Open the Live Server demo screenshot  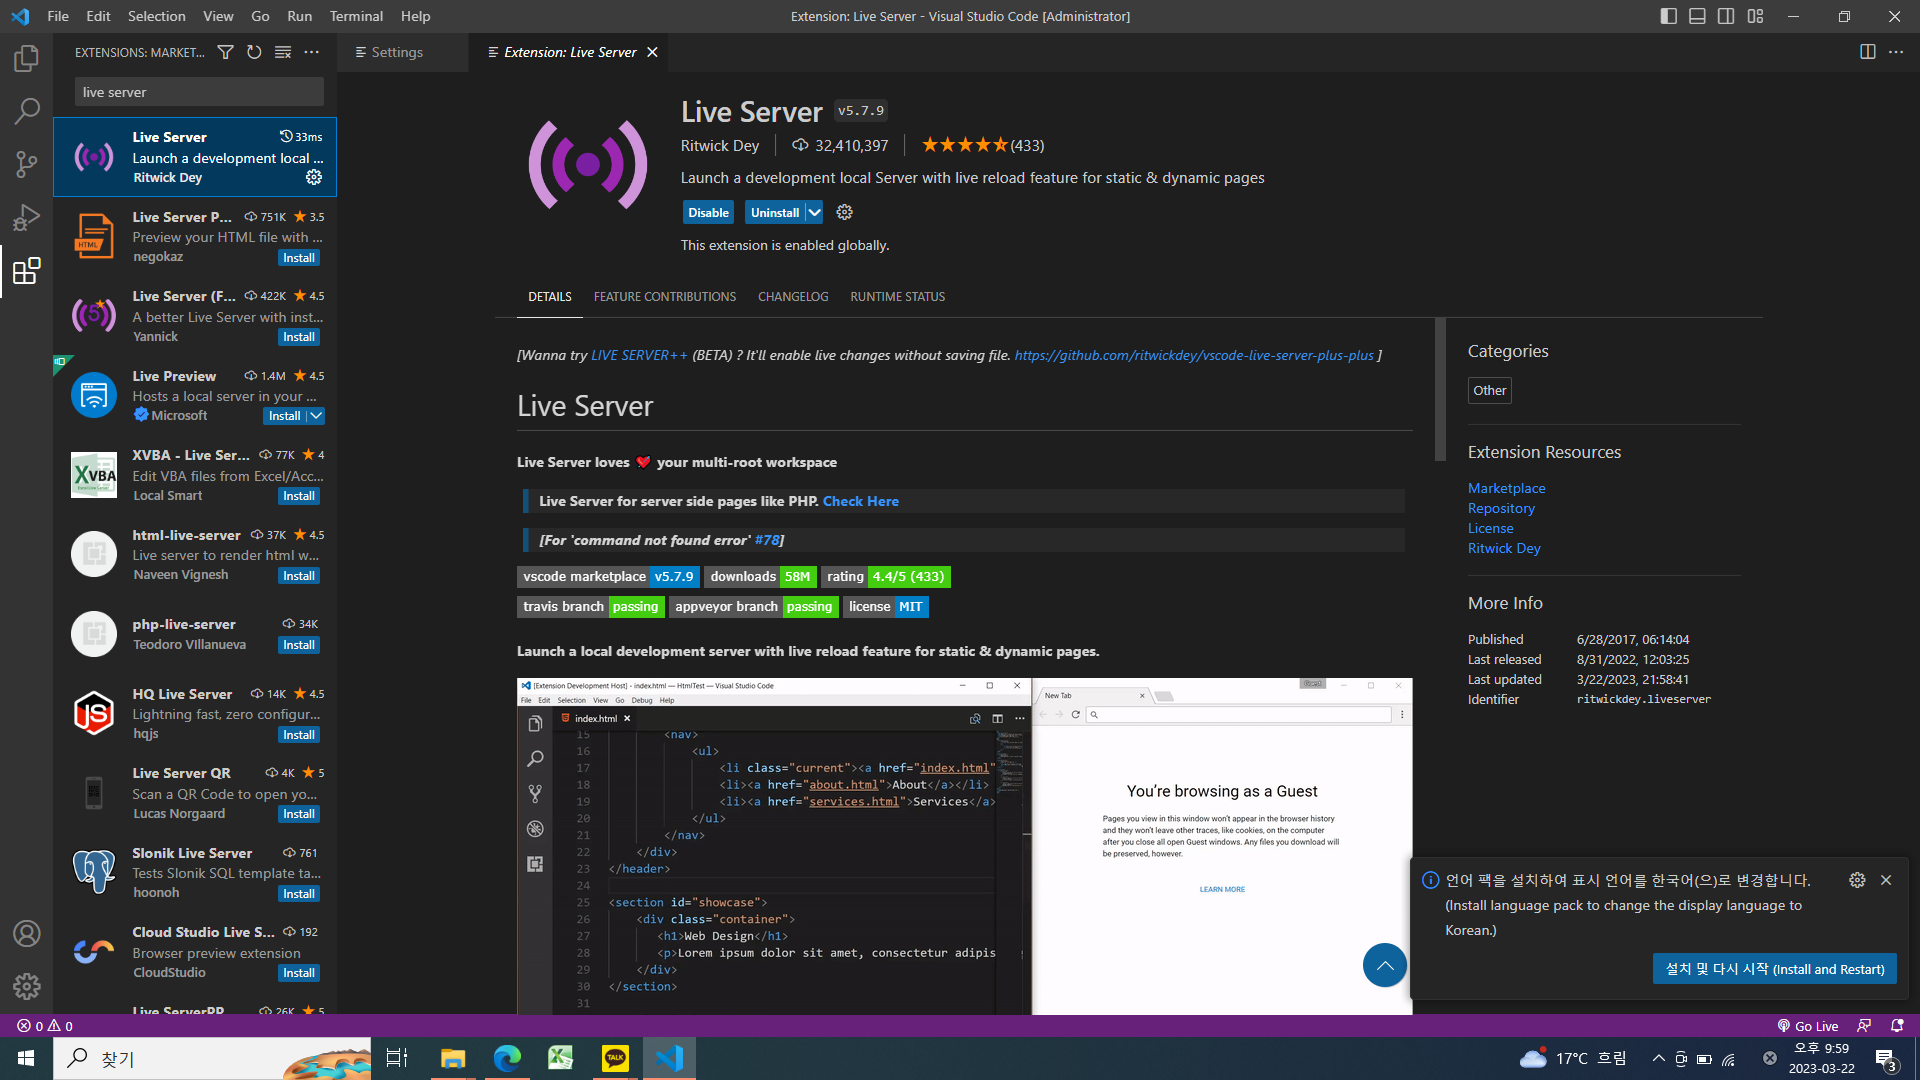965,846
